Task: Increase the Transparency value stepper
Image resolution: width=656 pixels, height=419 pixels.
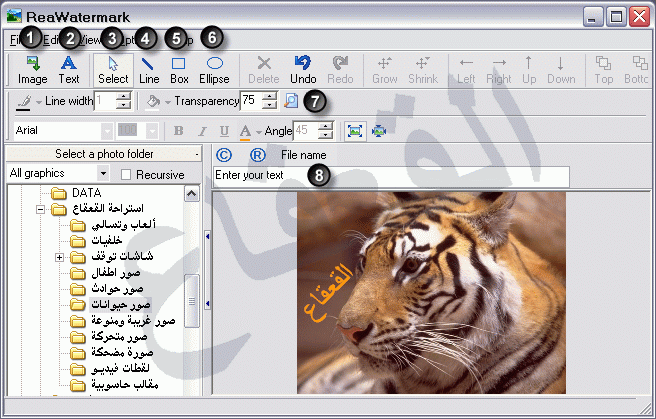Action: [271, 97]
